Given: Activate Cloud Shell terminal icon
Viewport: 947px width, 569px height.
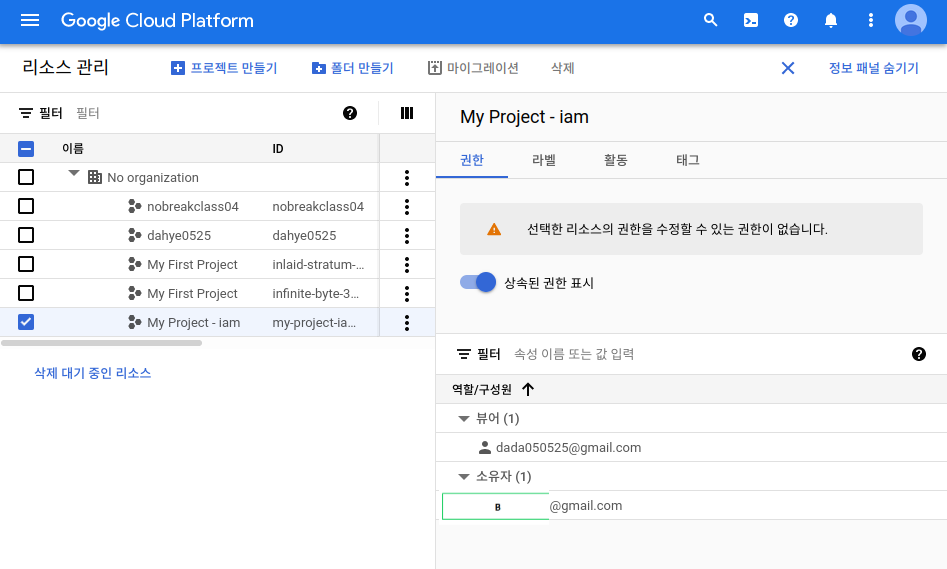Looking at the screenshot, I should pos(751,21).
